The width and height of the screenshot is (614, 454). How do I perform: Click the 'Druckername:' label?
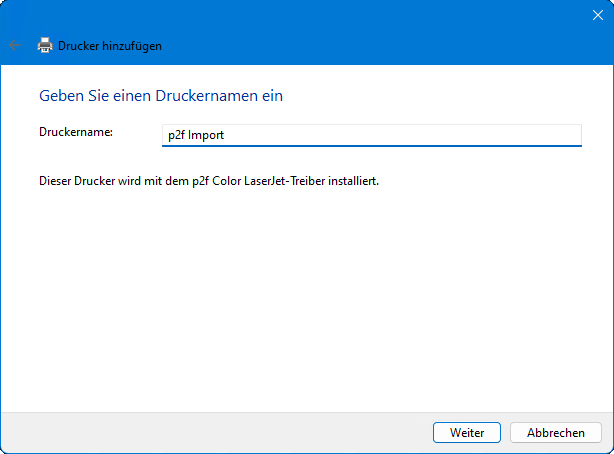76,132
